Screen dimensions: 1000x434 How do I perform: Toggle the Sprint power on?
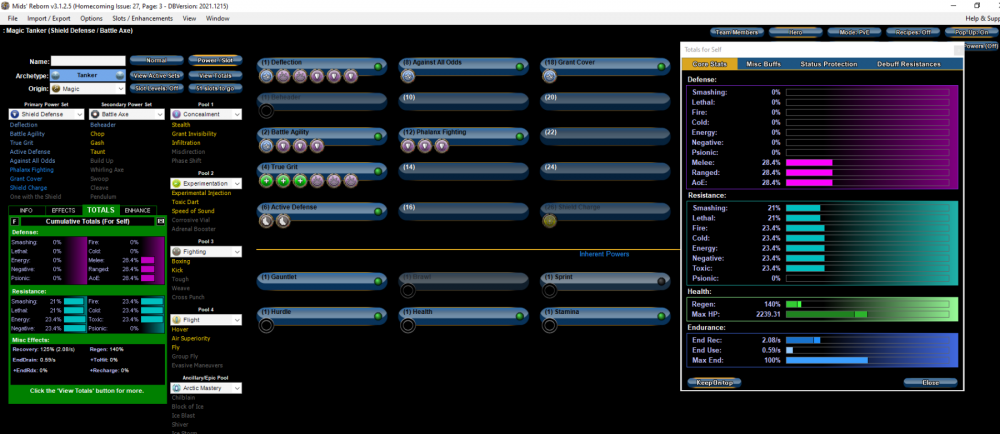(x=660, y=279)
